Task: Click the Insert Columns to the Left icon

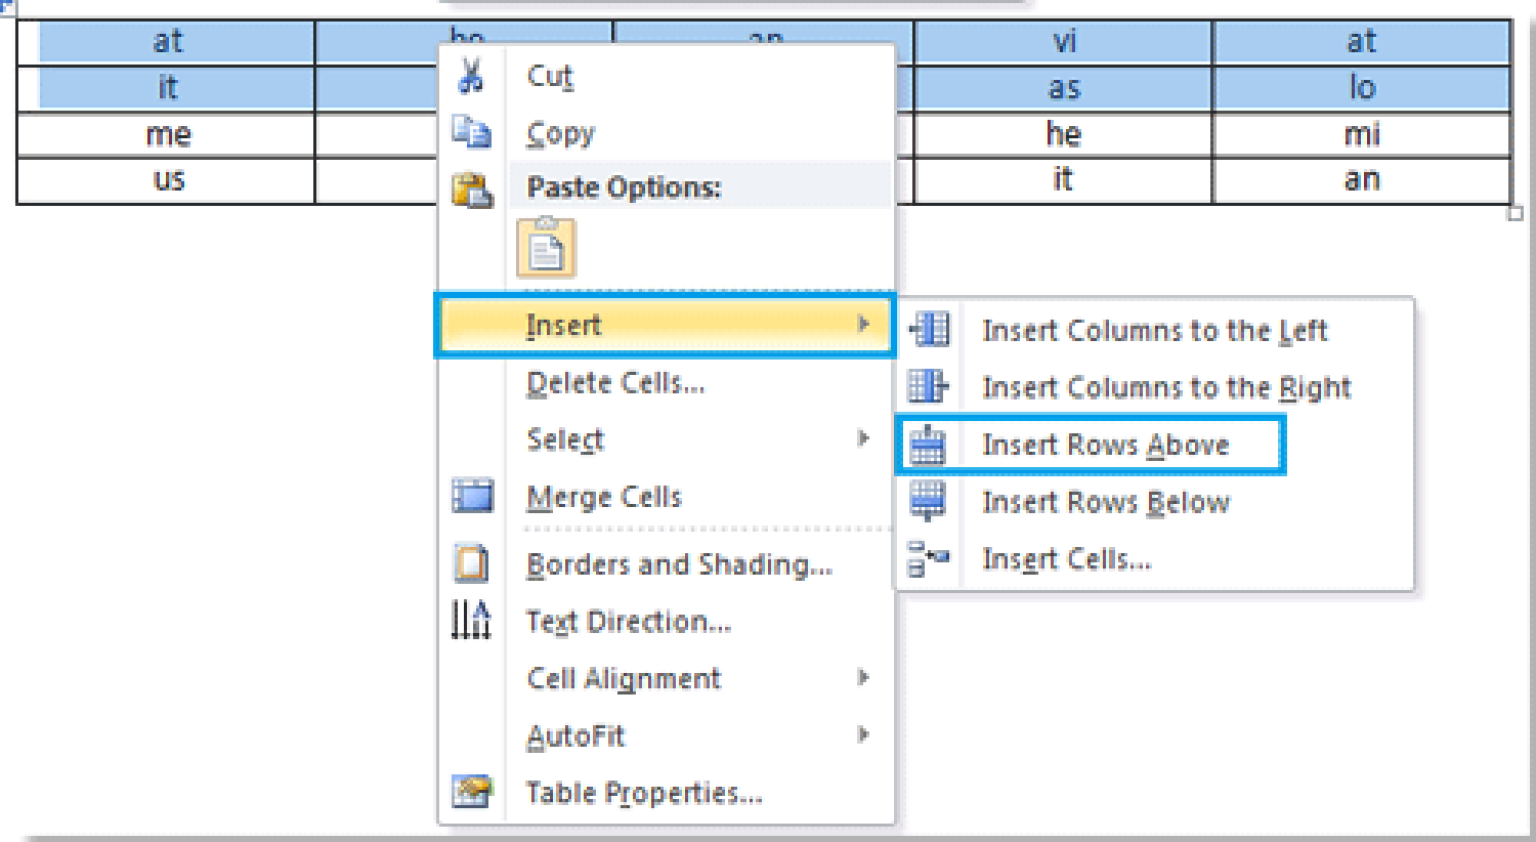Action: 930,330
